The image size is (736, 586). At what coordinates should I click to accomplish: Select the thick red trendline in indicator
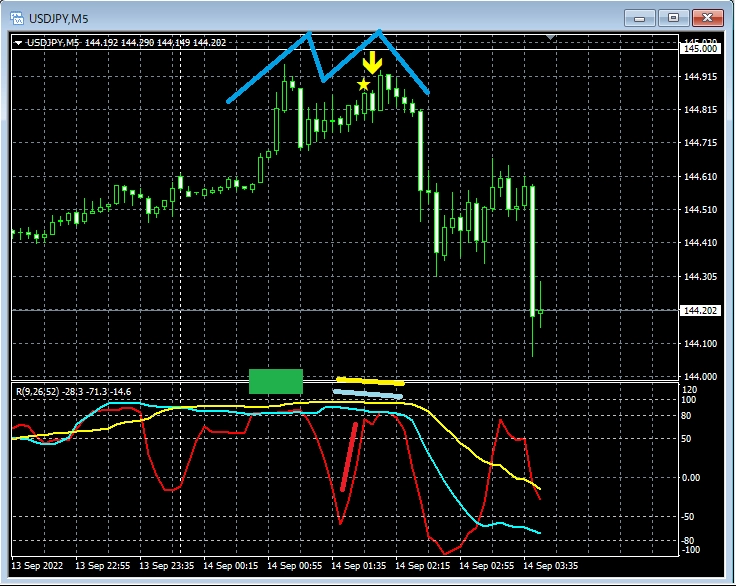pyautogui.click(x=349, y=457)
